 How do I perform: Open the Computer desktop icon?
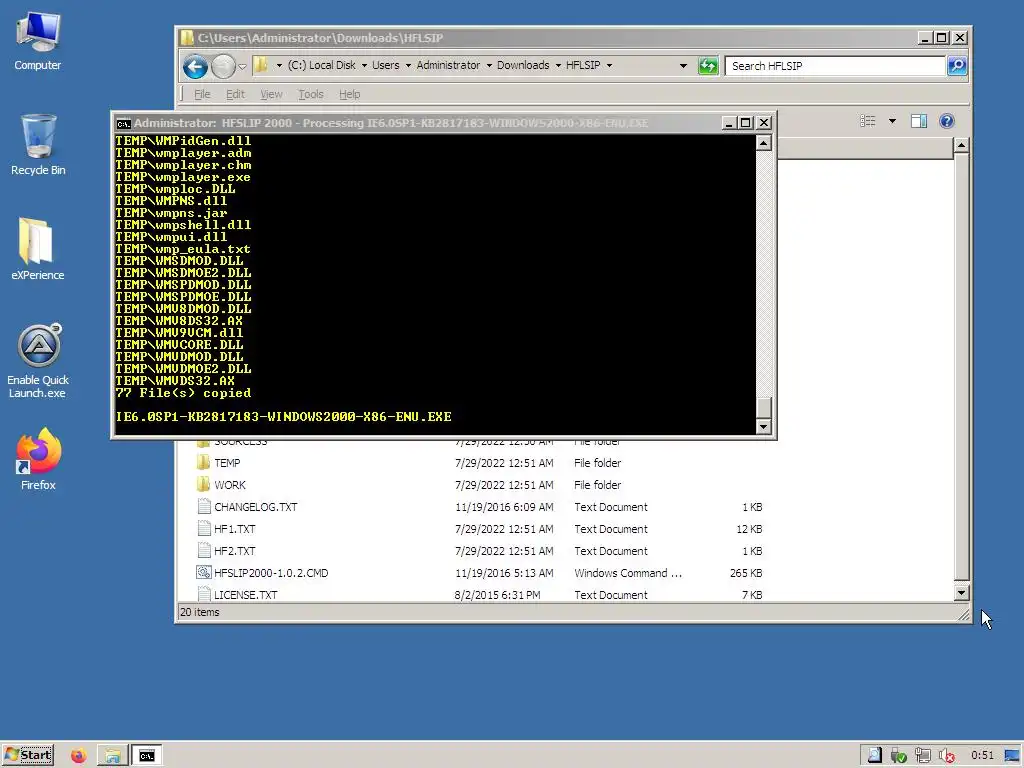38,42
